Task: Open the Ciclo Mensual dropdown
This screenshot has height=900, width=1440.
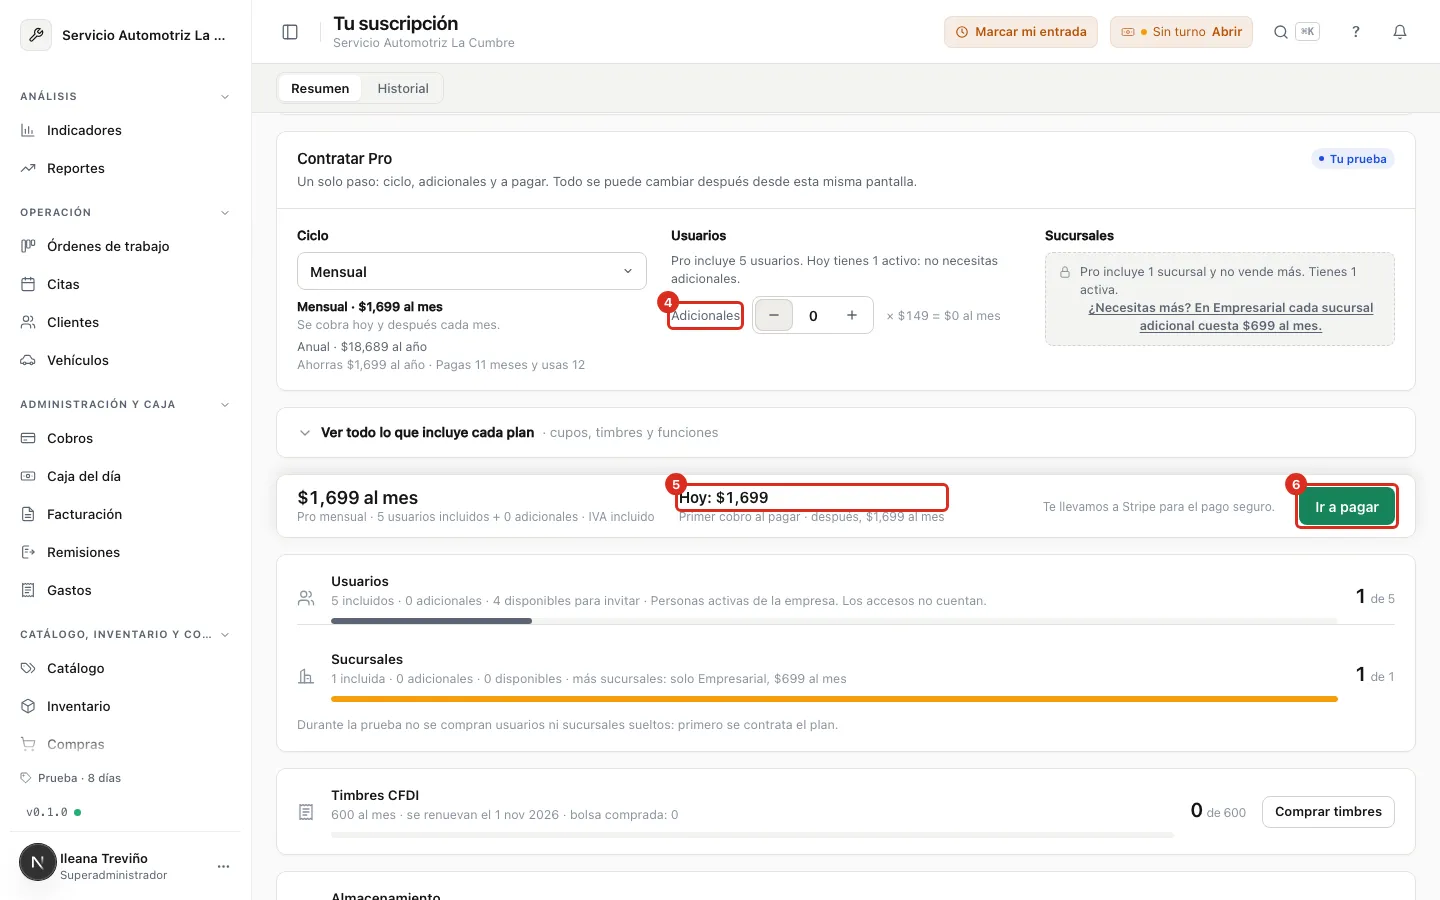Action: pos(472,271)
